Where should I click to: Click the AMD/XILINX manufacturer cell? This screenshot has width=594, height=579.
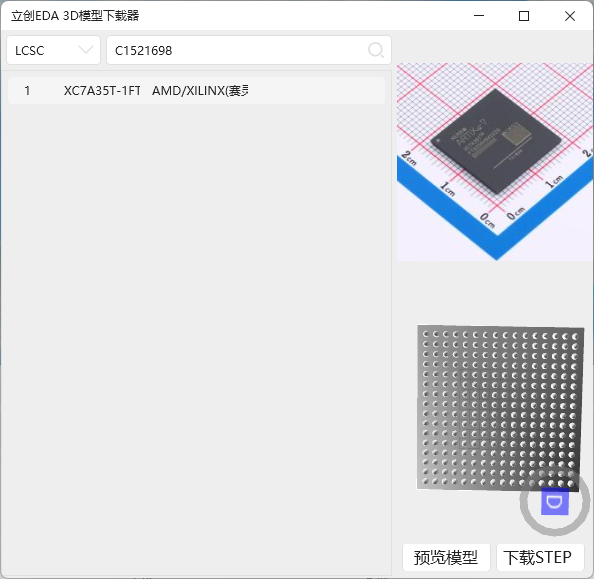[200, 91]
